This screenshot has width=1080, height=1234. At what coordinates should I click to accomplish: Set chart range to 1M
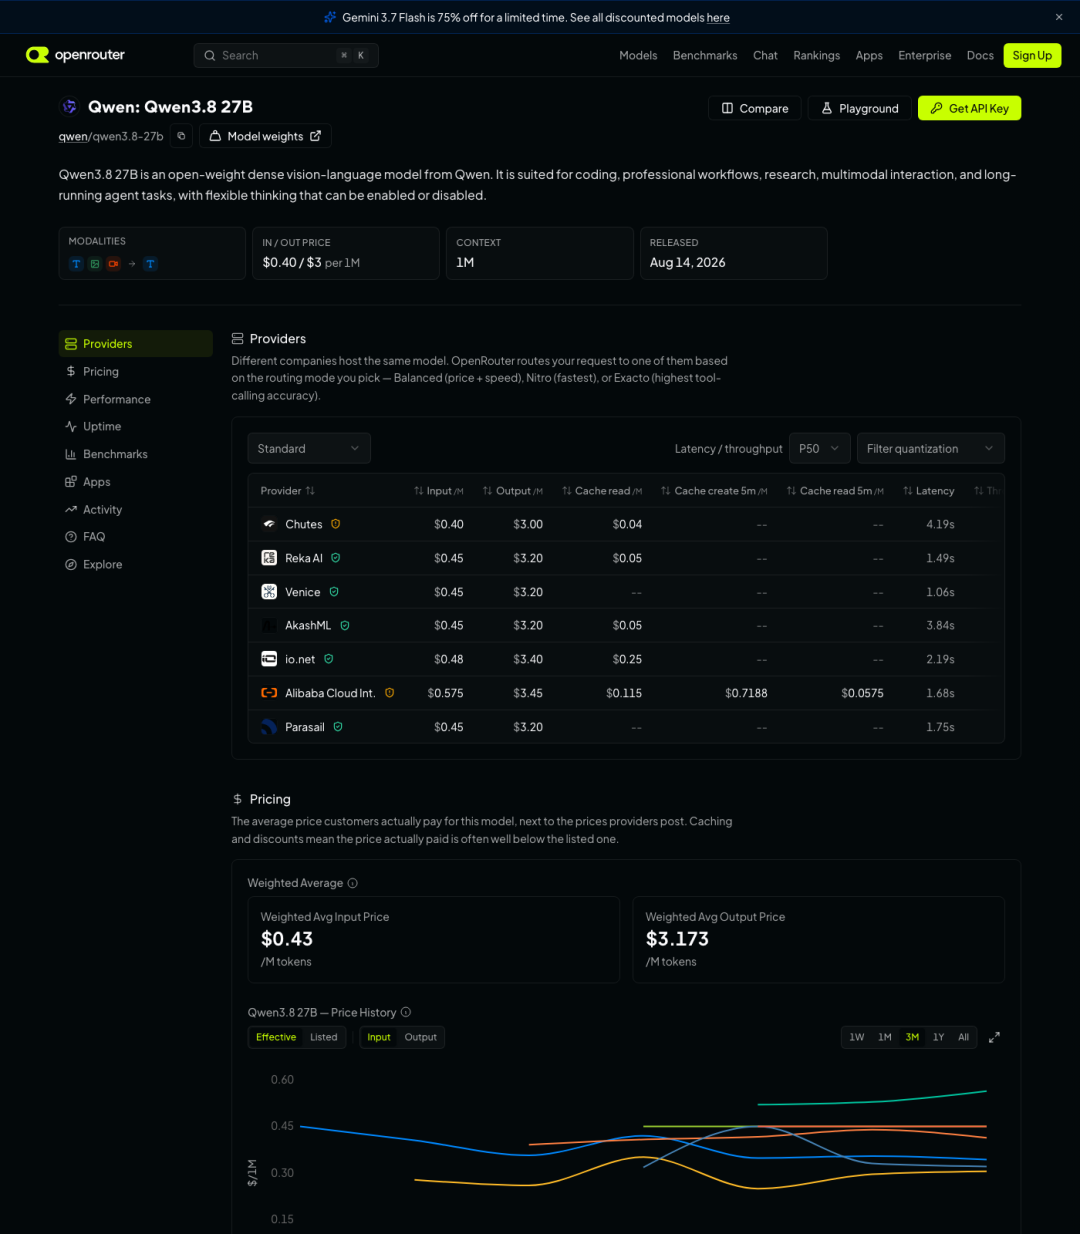pyautogui.click(x=885, y=1037)
